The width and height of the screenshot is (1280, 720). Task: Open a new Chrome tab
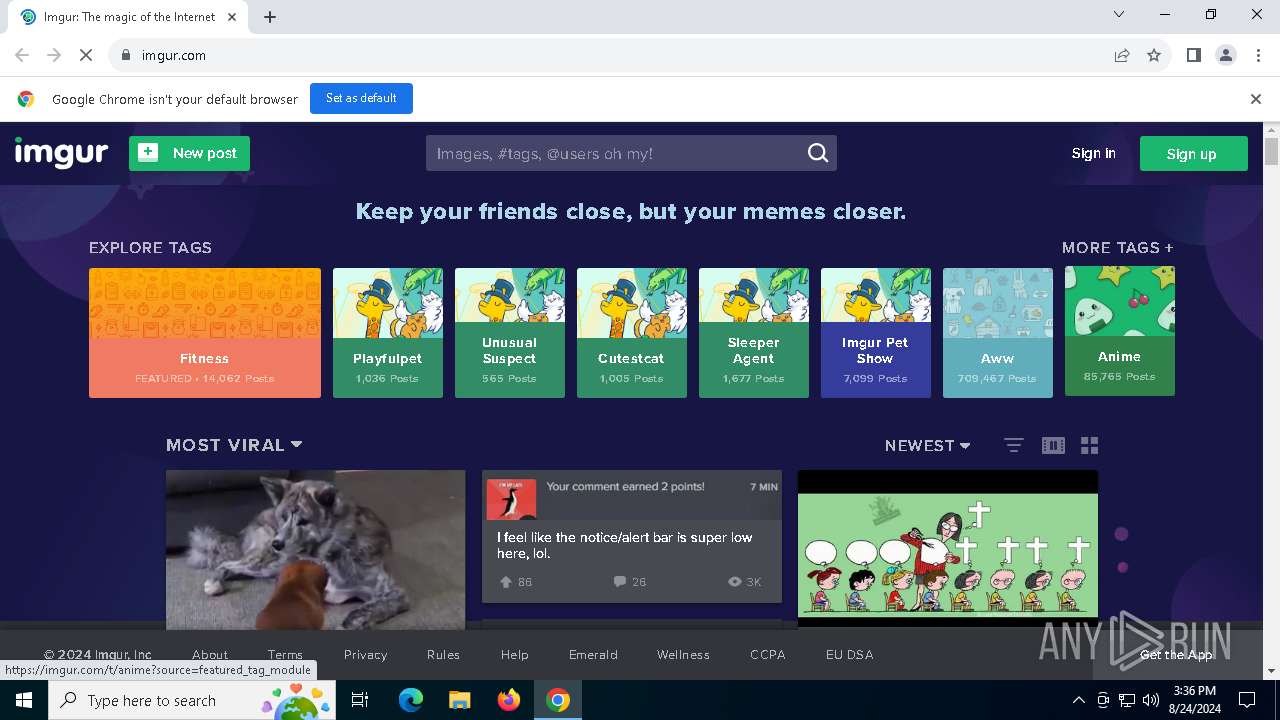coord(270,16)
